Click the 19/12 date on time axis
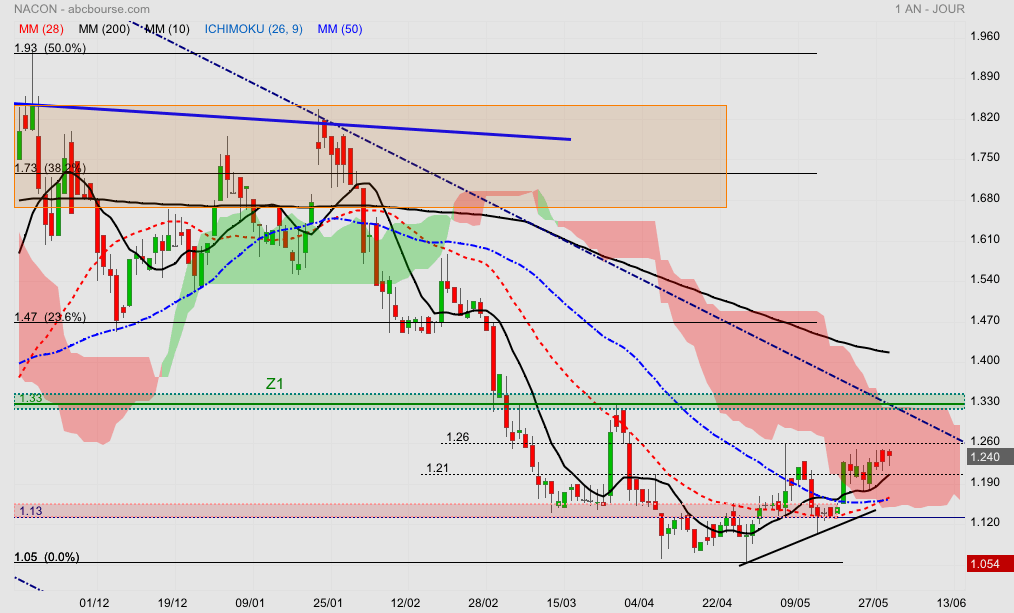 click(x=172, y=603)
